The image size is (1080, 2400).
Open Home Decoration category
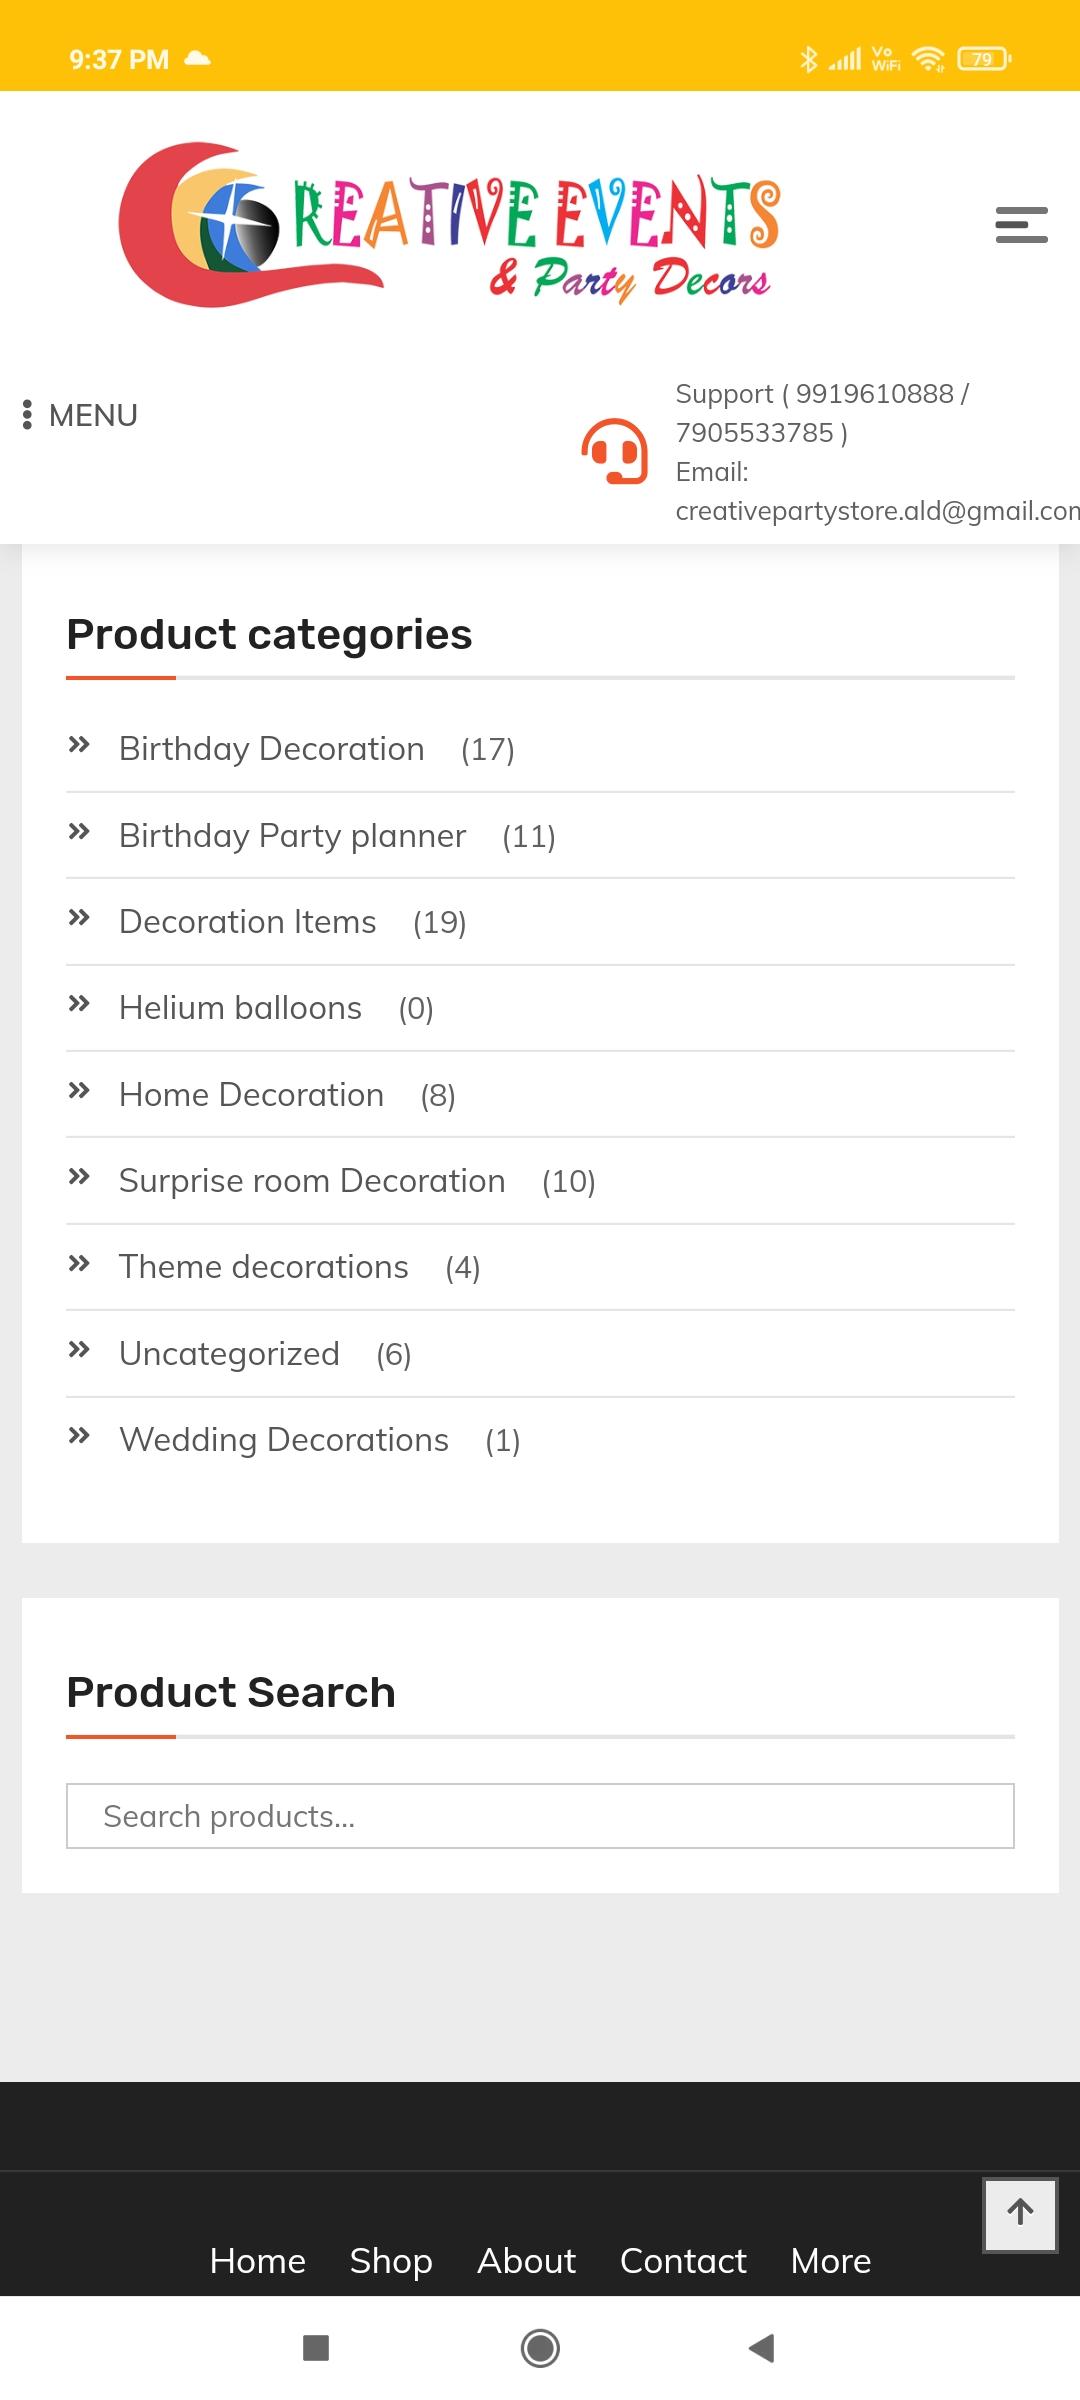[251, 1095]
